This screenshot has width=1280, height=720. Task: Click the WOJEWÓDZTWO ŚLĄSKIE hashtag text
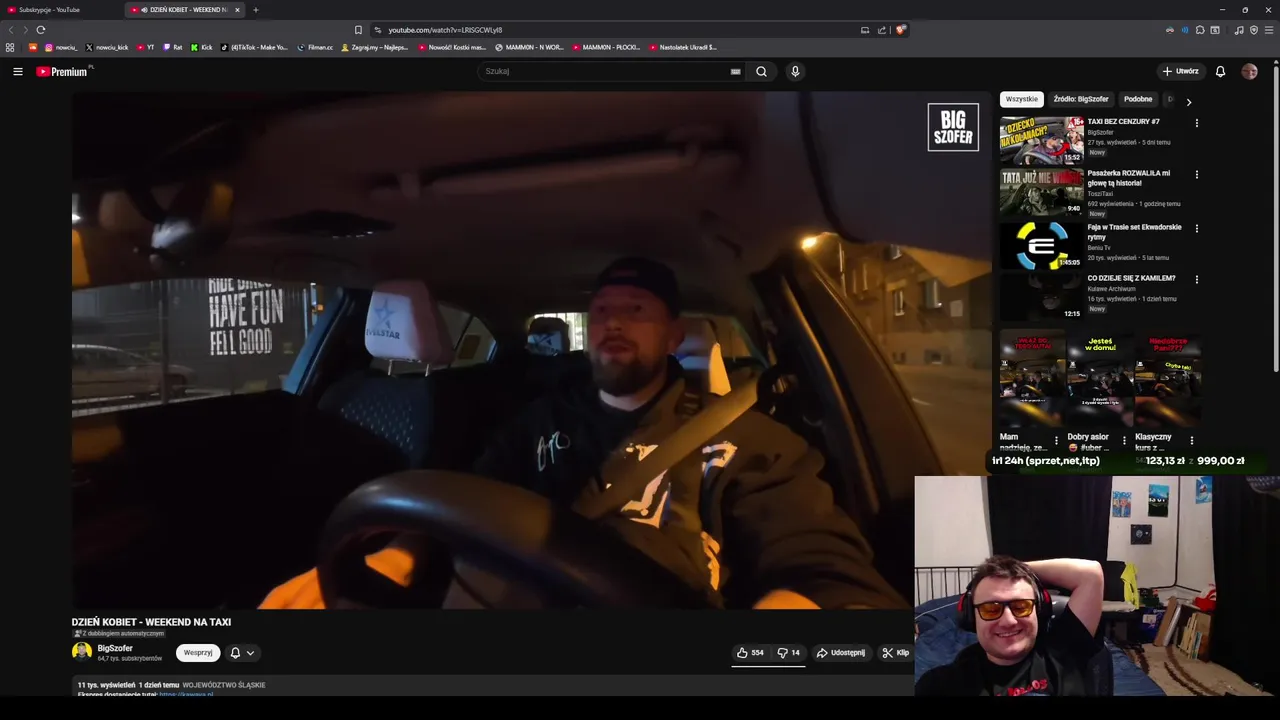(x=224, y=685)
